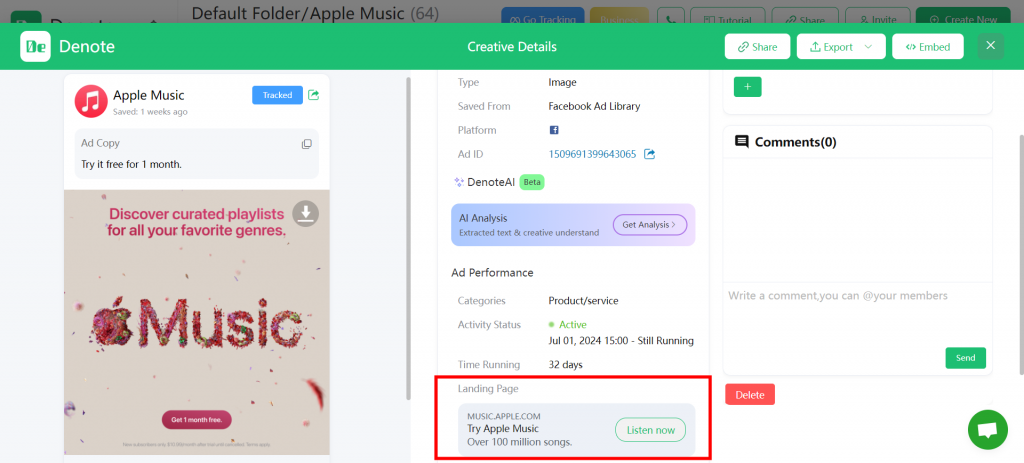Delete this creative

(x=750, y=394)
